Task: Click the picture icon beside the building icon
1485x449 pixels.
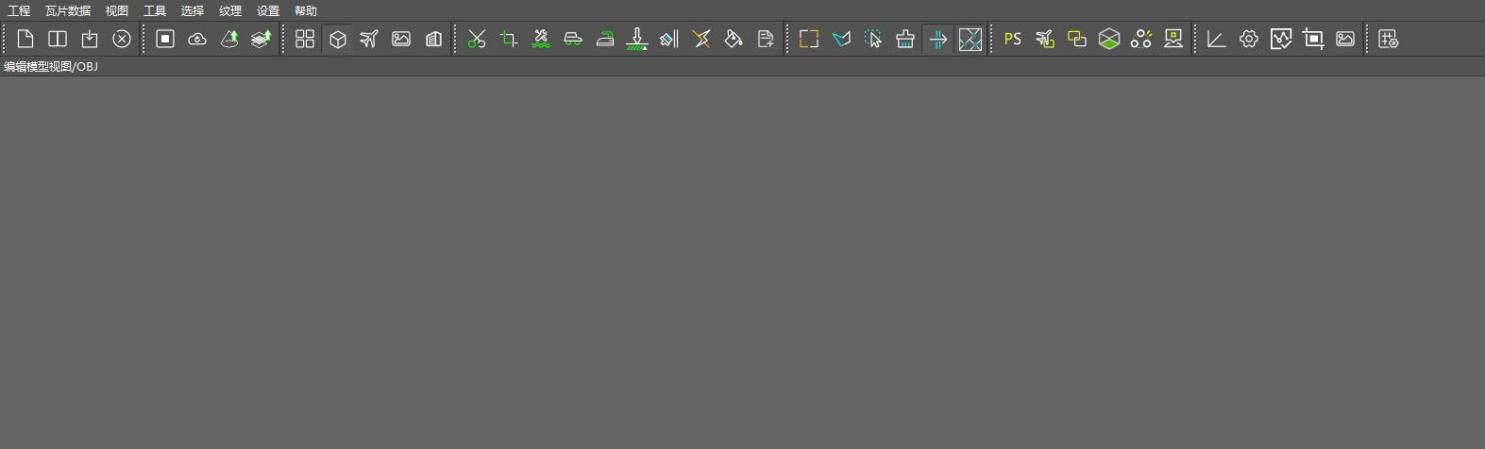Action: [x=401, y=39]
